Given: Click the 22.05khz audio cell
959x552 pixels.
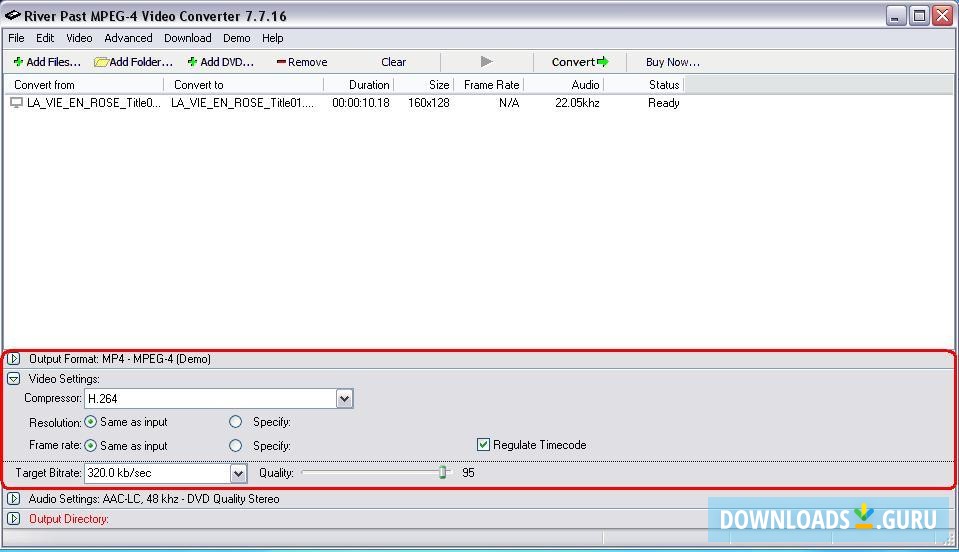Looking at the screenshot, I should 577,103.
